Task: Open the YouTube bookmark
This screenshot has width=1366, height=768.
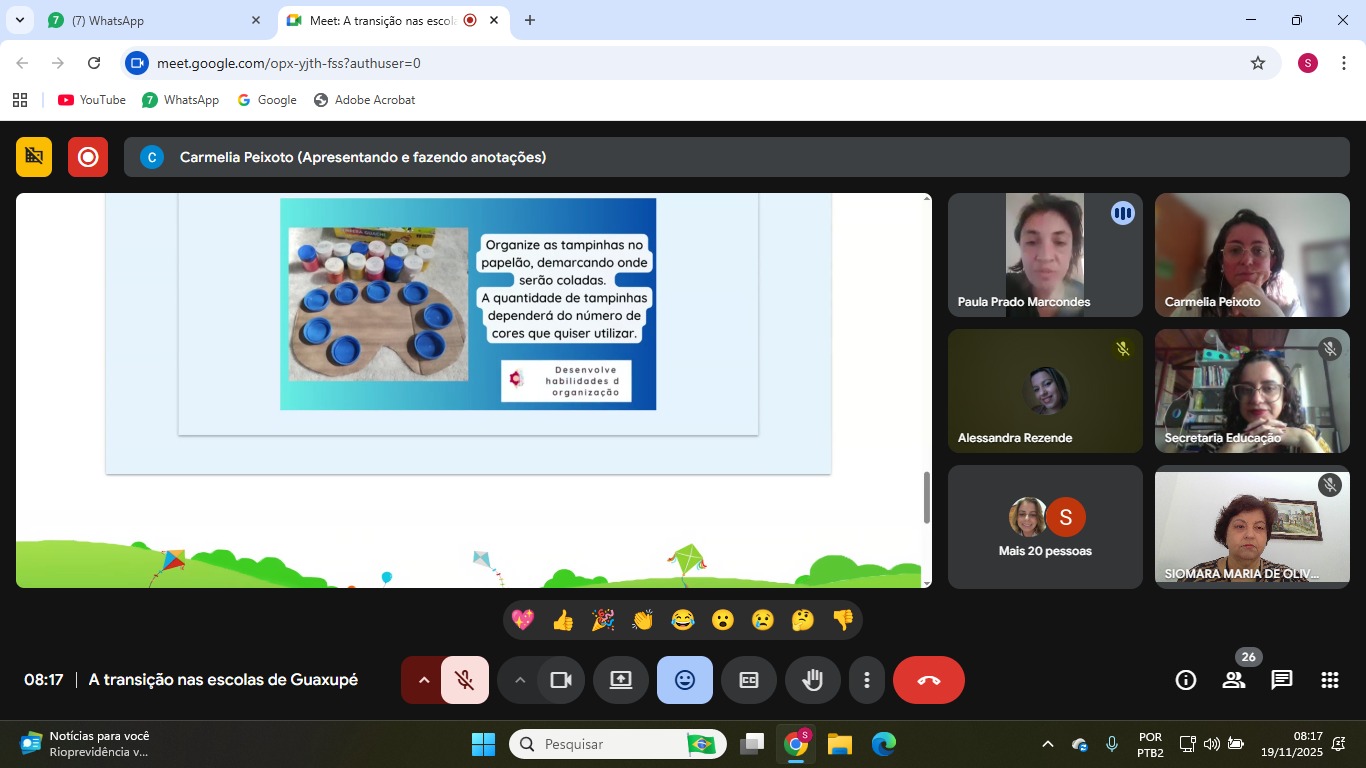Action: tap(92, 100)
